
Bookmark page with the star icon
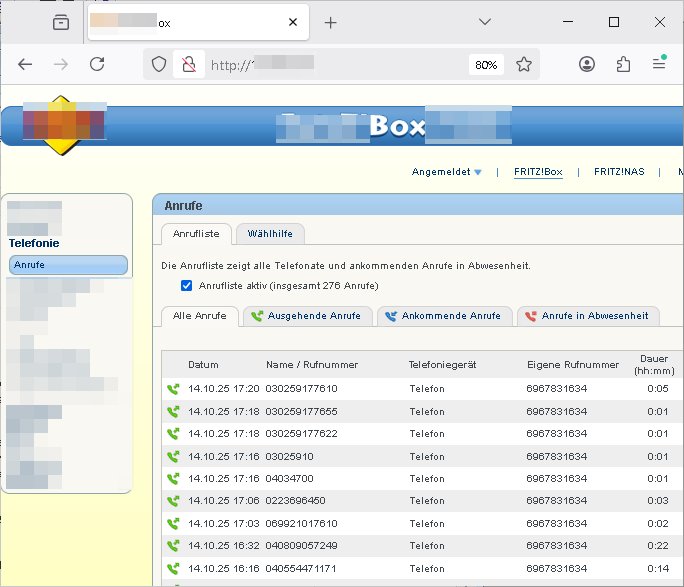pyautogui.click(x=524, y=64)
